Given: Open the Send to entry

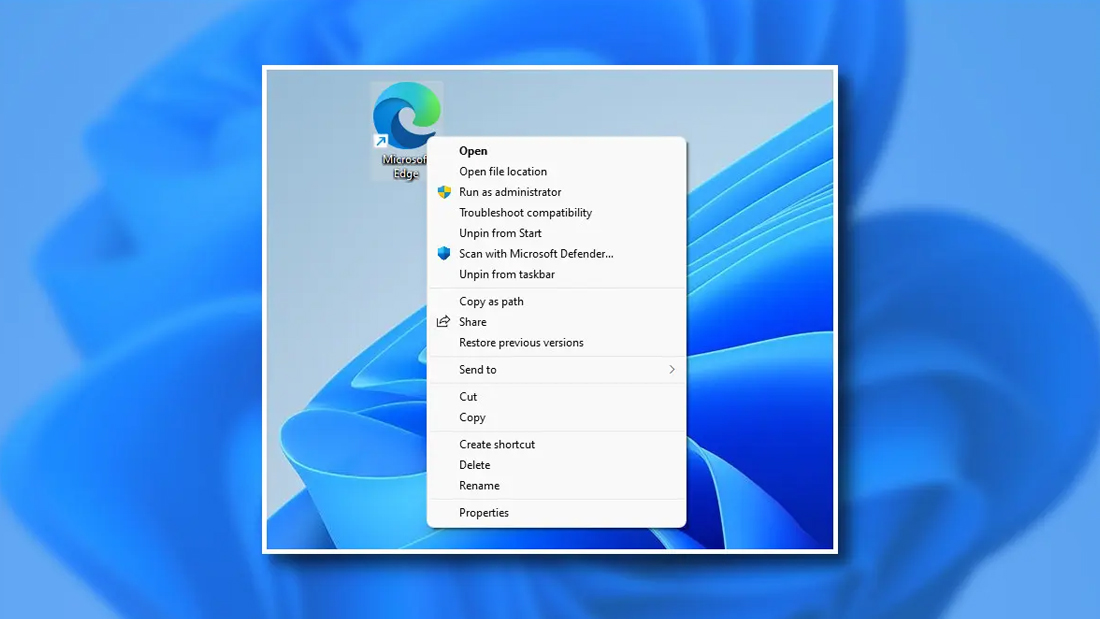Looking at the screenshot, I should [556, 369].
